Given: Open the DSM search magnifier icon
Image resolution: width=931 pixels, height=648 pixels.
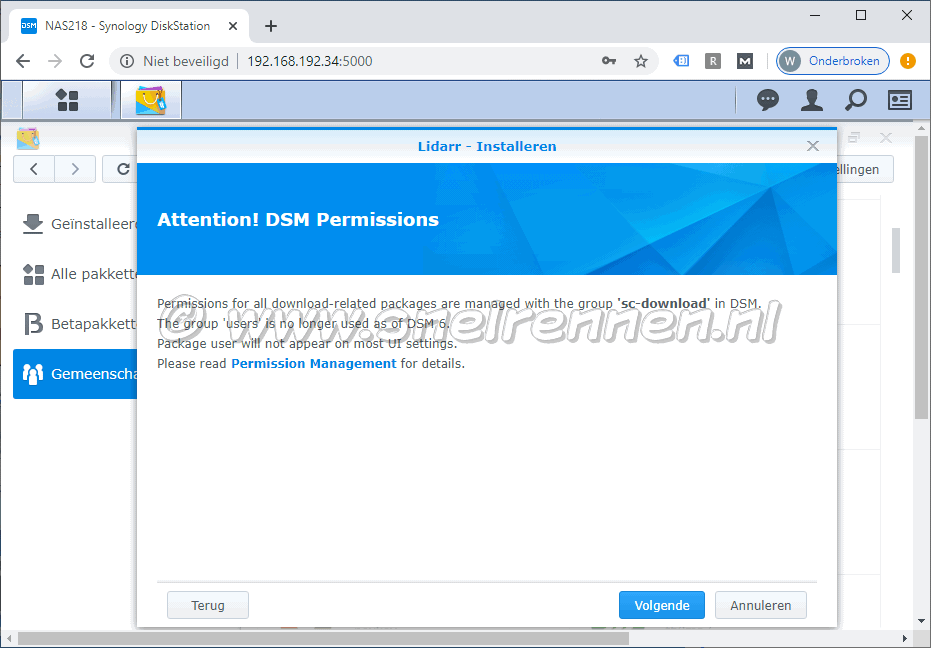Looking at the screenshot, I should pos(856,100).
